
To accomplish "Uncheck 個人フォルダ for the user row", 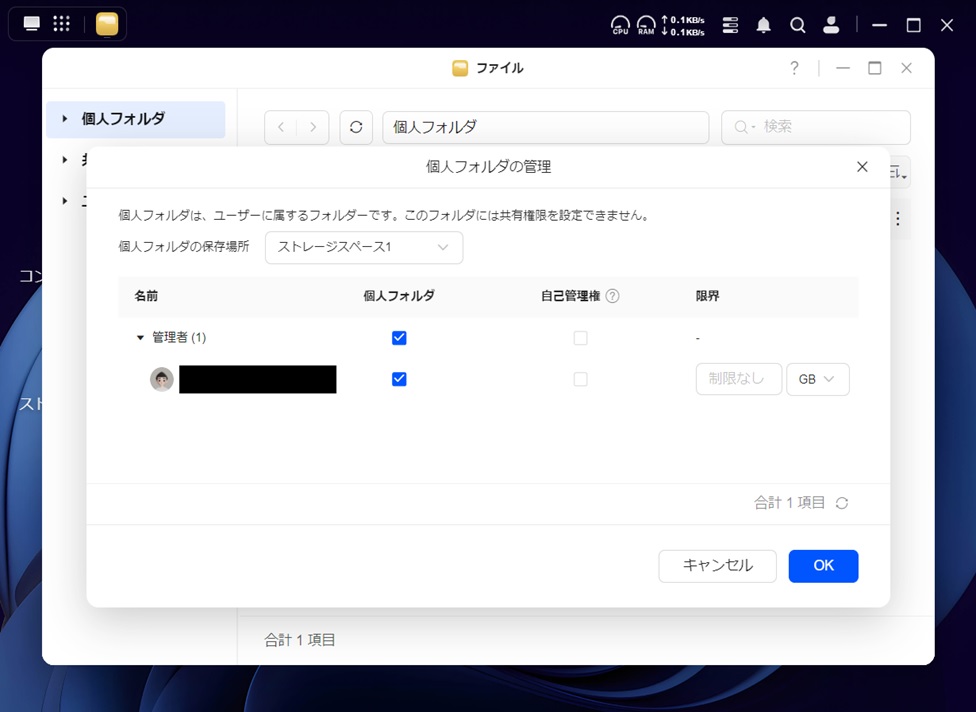I will (x=399, y=379).
